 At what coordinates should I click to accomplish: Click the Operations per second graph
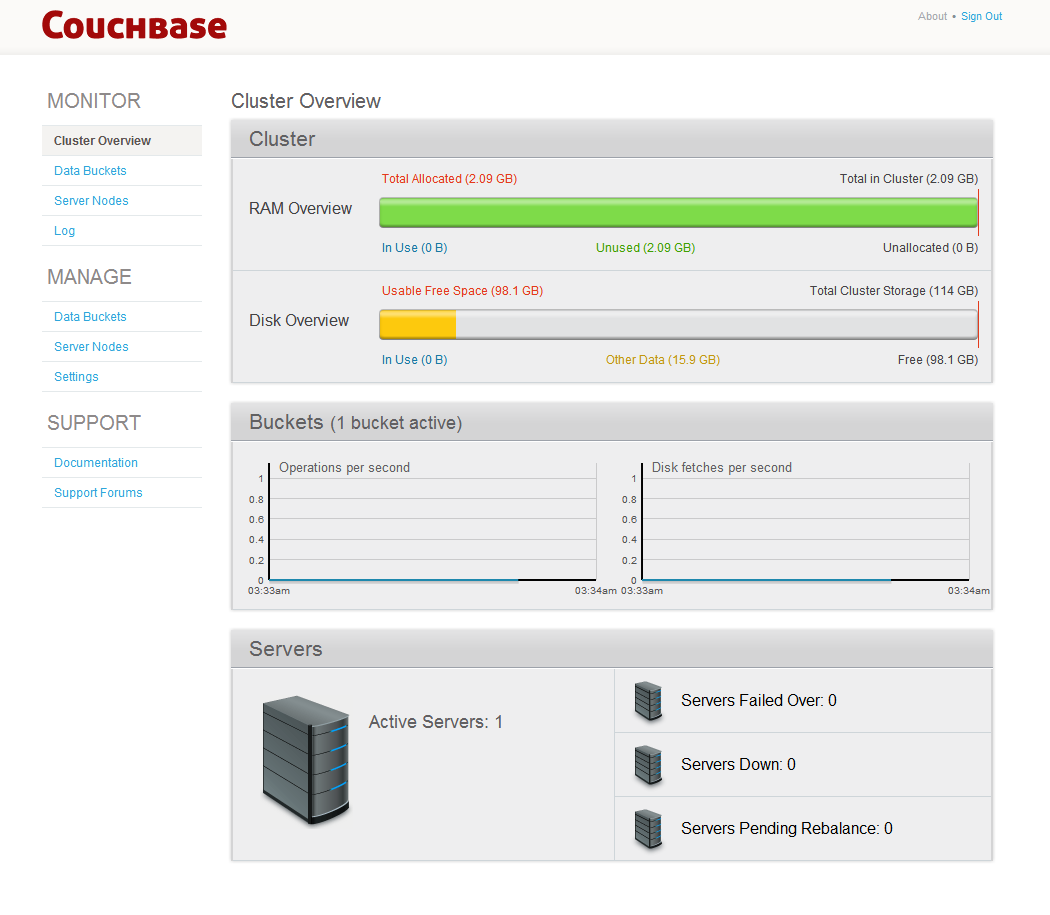(432, 522)
